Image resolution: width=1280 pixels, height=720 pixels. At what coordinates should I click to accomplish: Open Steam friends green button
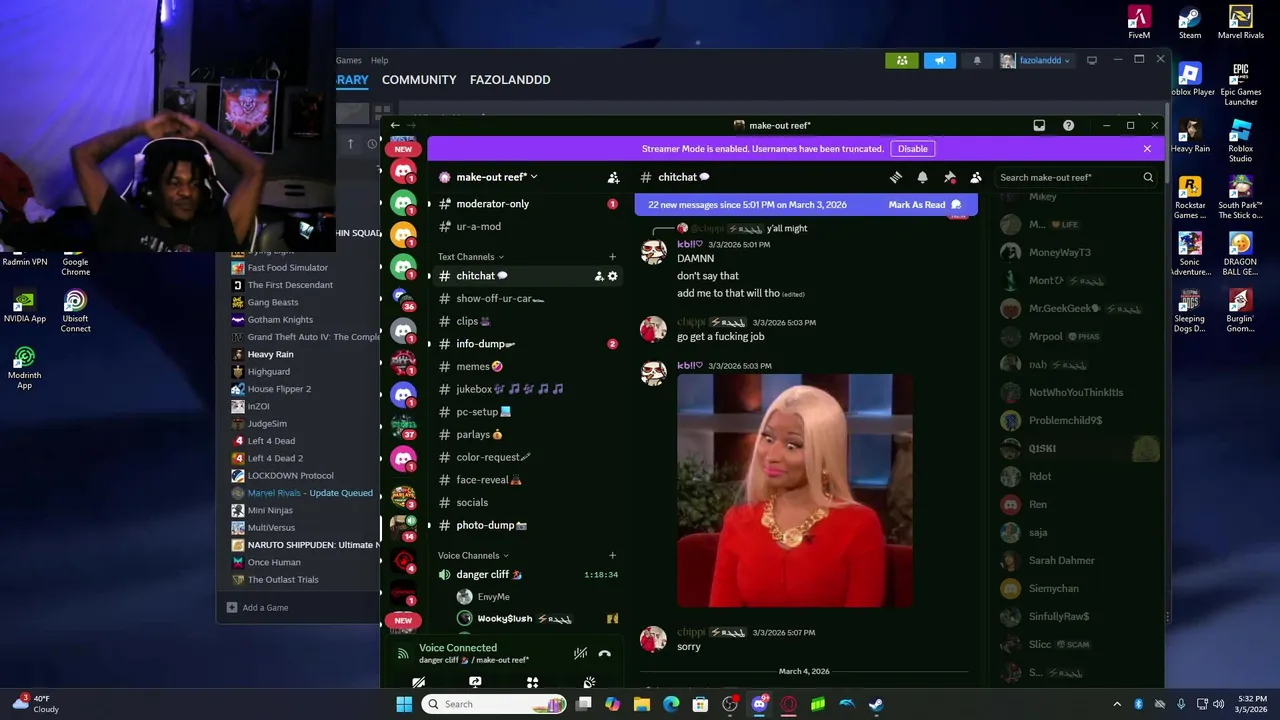[x=902, y=61]
